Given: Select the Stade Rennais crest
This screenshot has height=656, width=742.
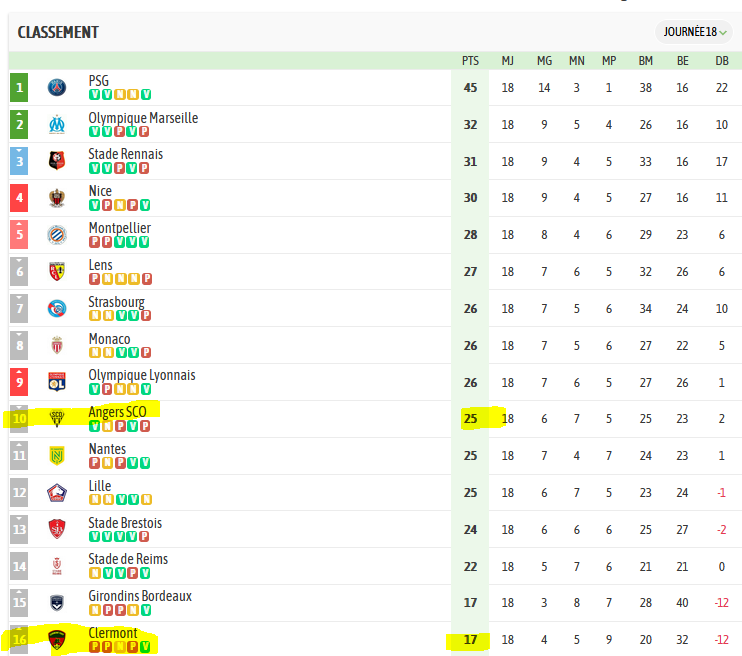Looking at the screenshot, I should click(57, 161).
